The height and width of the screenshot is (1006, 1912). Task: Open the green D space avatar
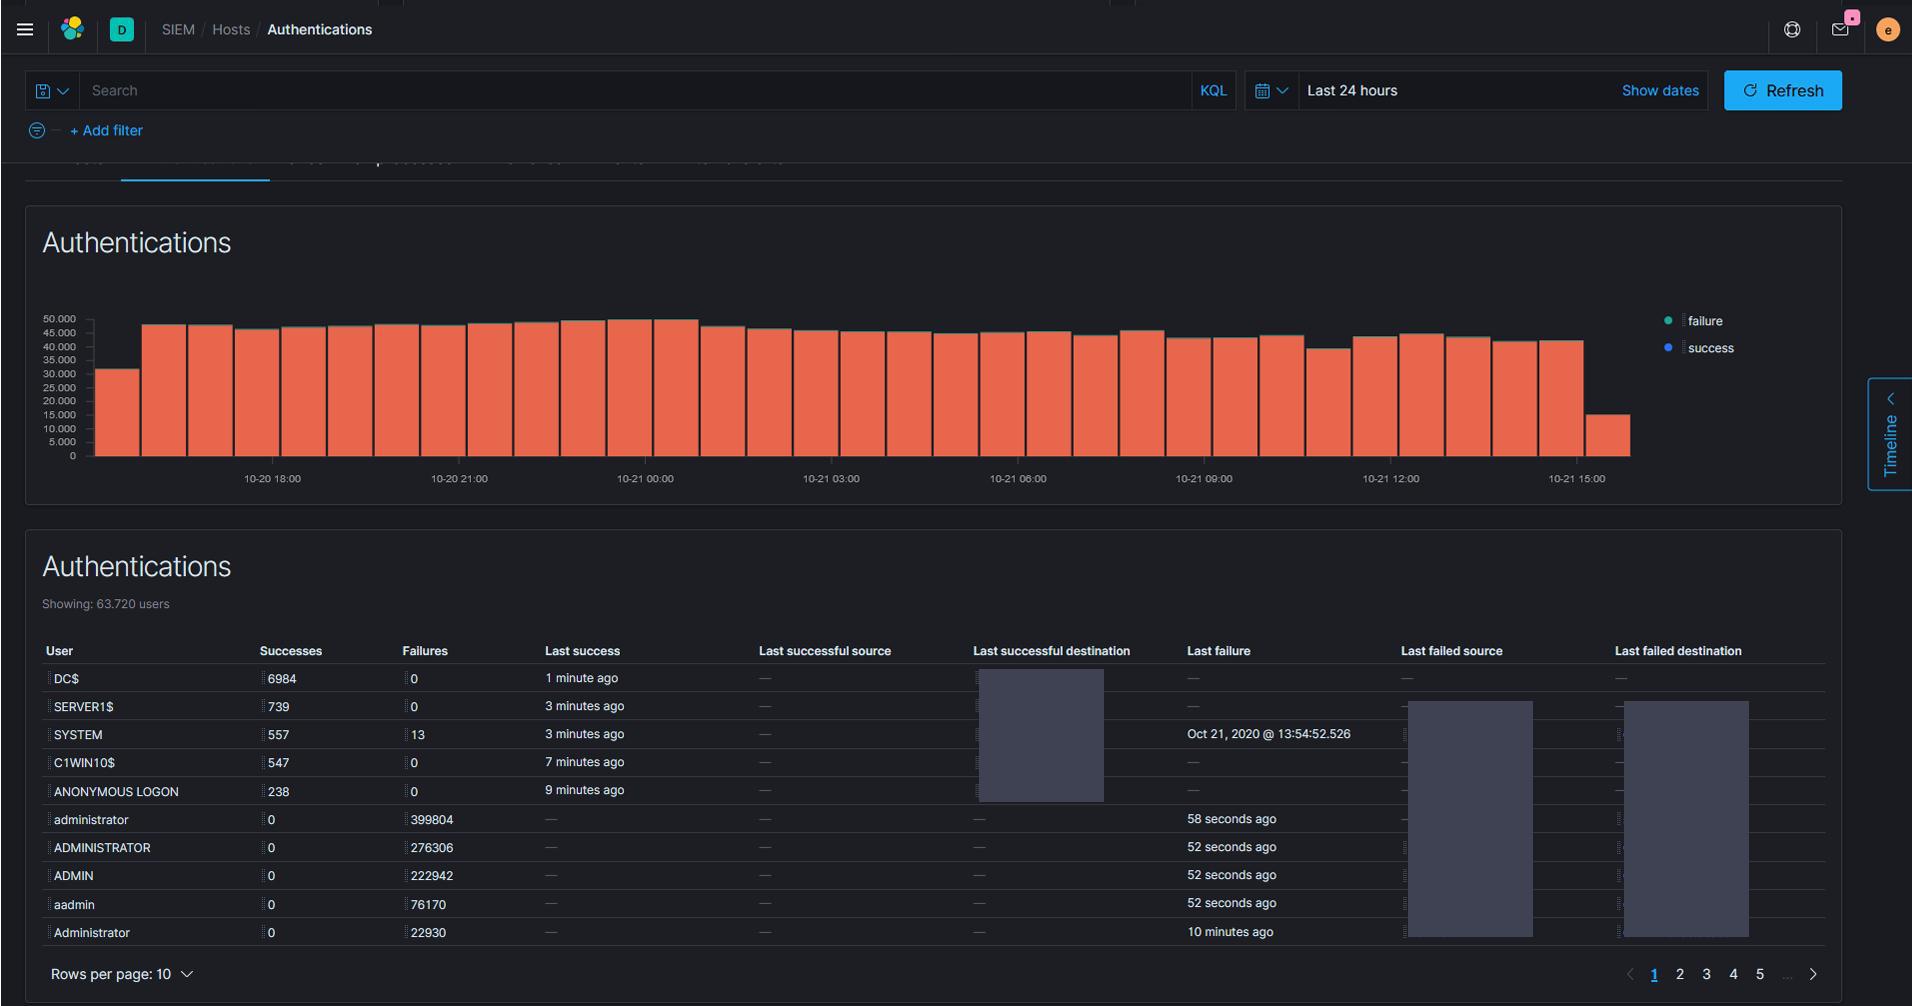point(121,30)
